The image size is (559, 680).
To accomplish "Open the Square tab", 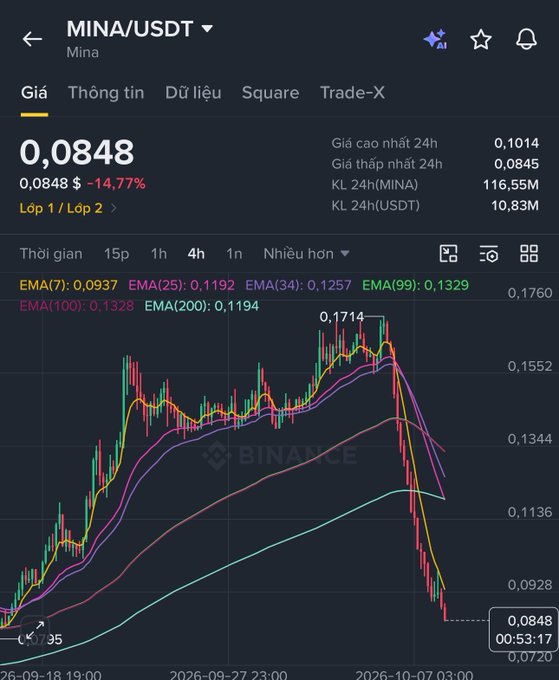I will coord(271,93).
